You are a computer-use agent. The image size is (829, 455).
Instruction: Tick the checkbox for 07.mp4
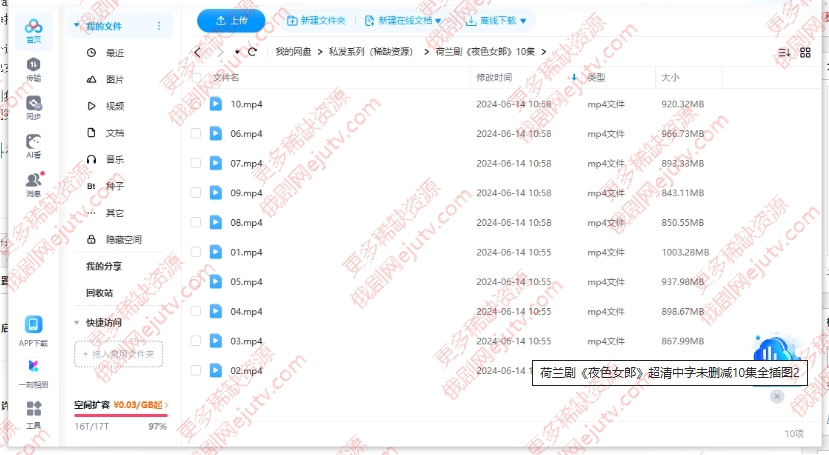[x=196, y=163]
